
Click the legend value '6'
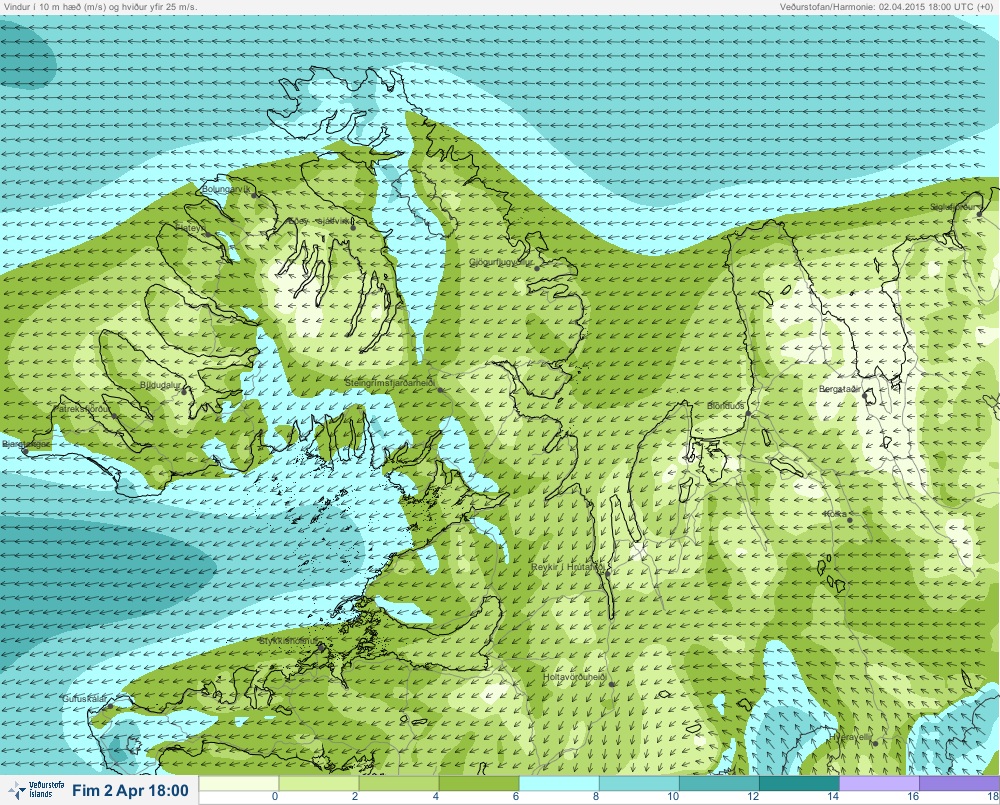[x=516, y=797]
